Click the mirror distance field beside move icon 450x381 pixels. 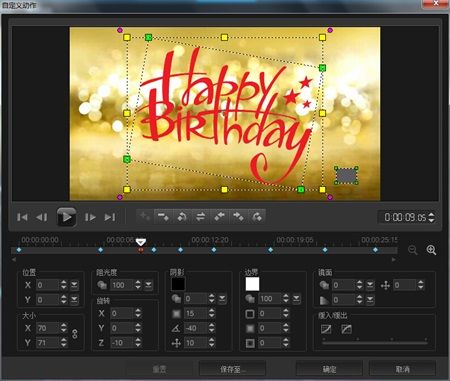point(404,285)
